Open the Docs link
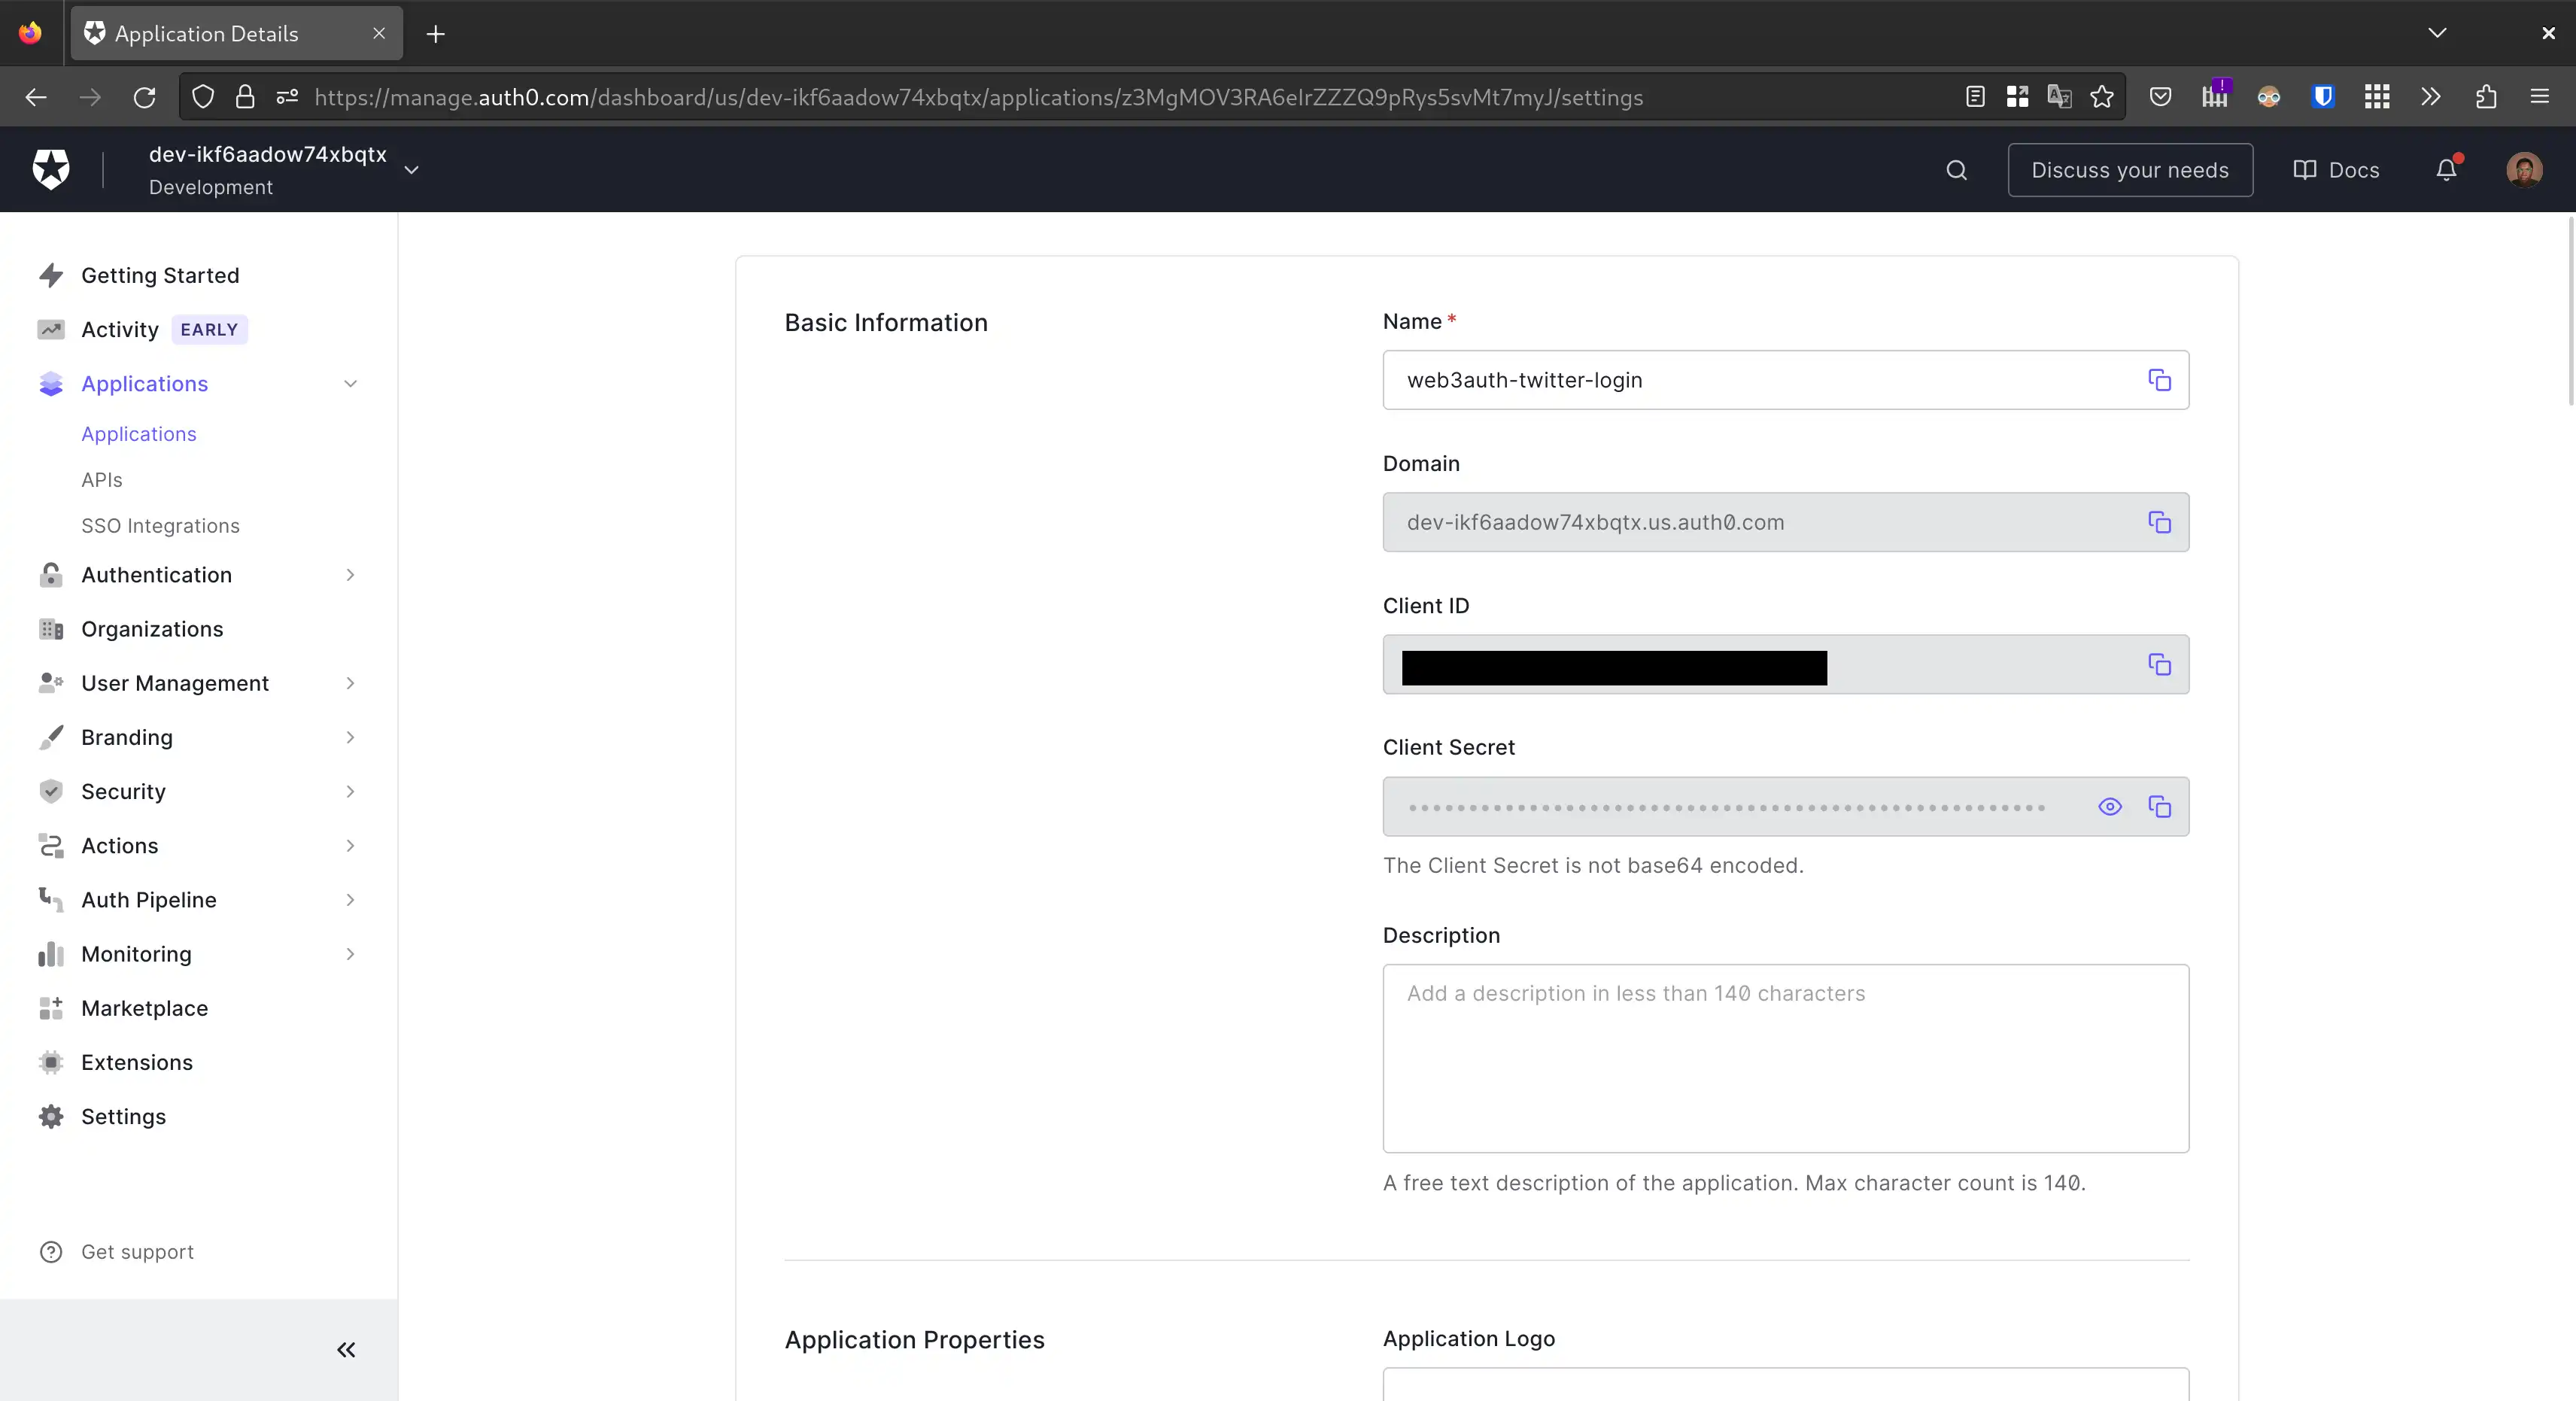Image resolution: width=2576 pixels, height=1401 pixels. pyautogui.click(x=2336, y=170)
